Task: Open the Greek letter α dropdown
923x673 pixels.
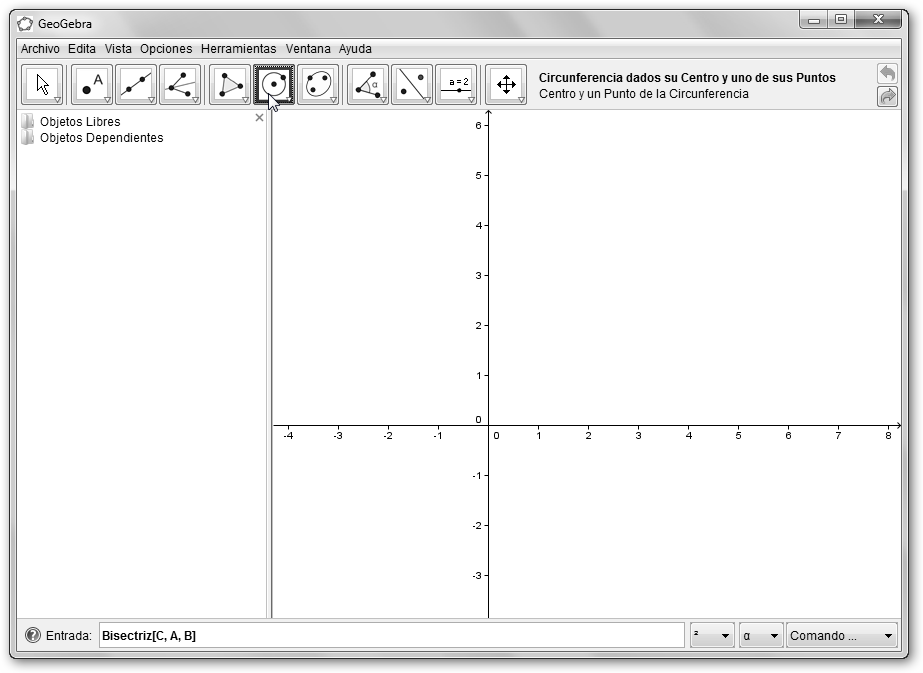Action: coord(759,636)
